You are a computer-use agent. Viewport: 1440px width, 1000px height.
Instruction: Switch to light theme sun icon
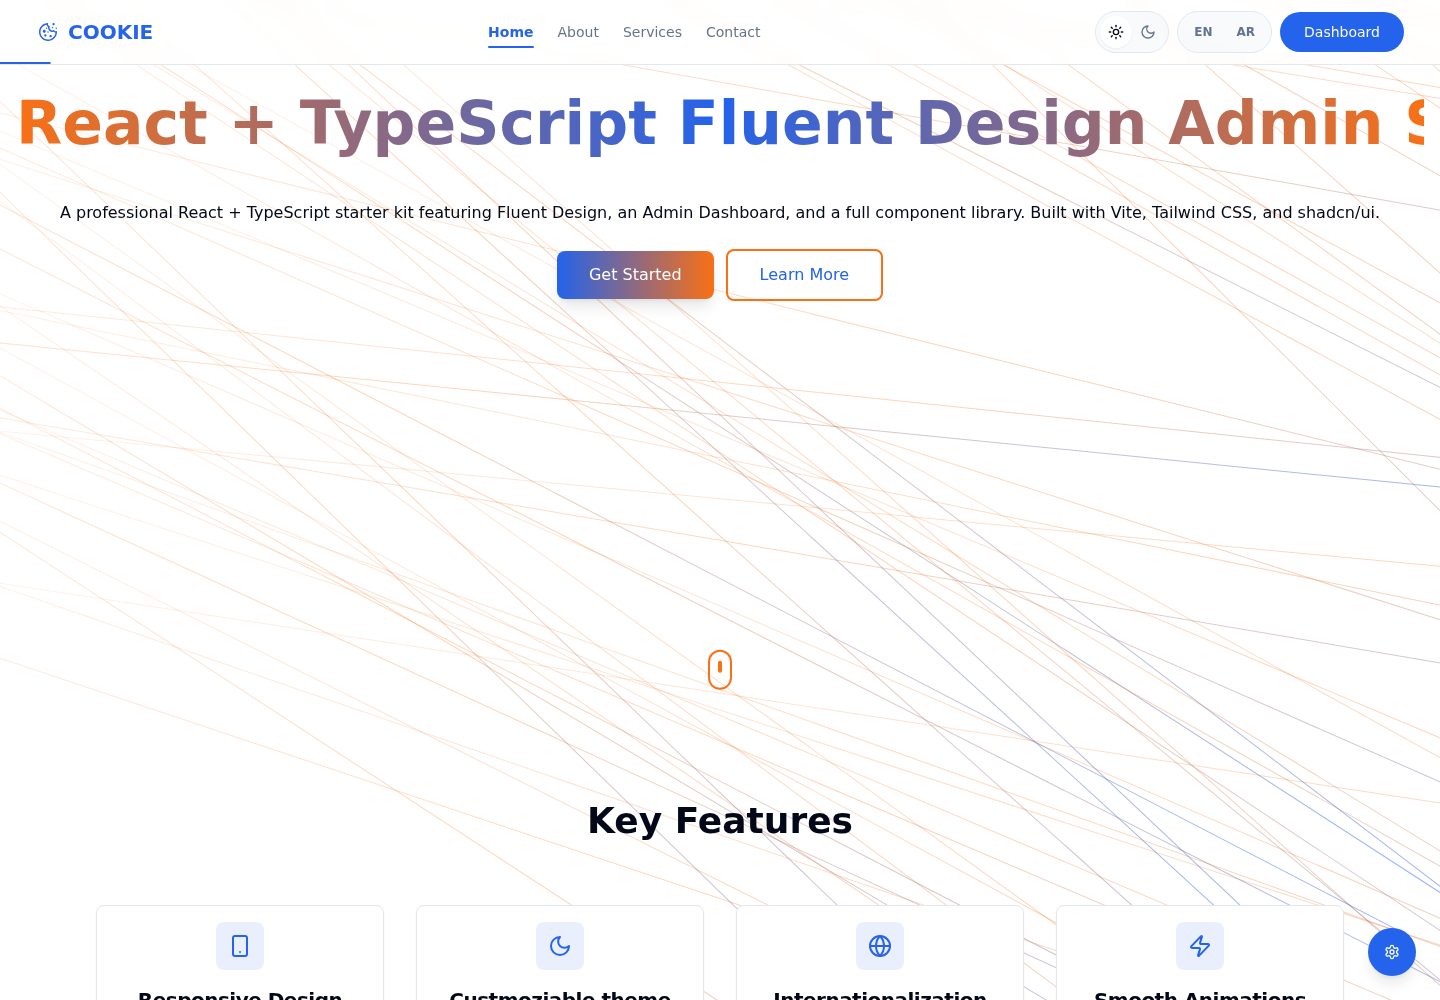click(1116, 32)
